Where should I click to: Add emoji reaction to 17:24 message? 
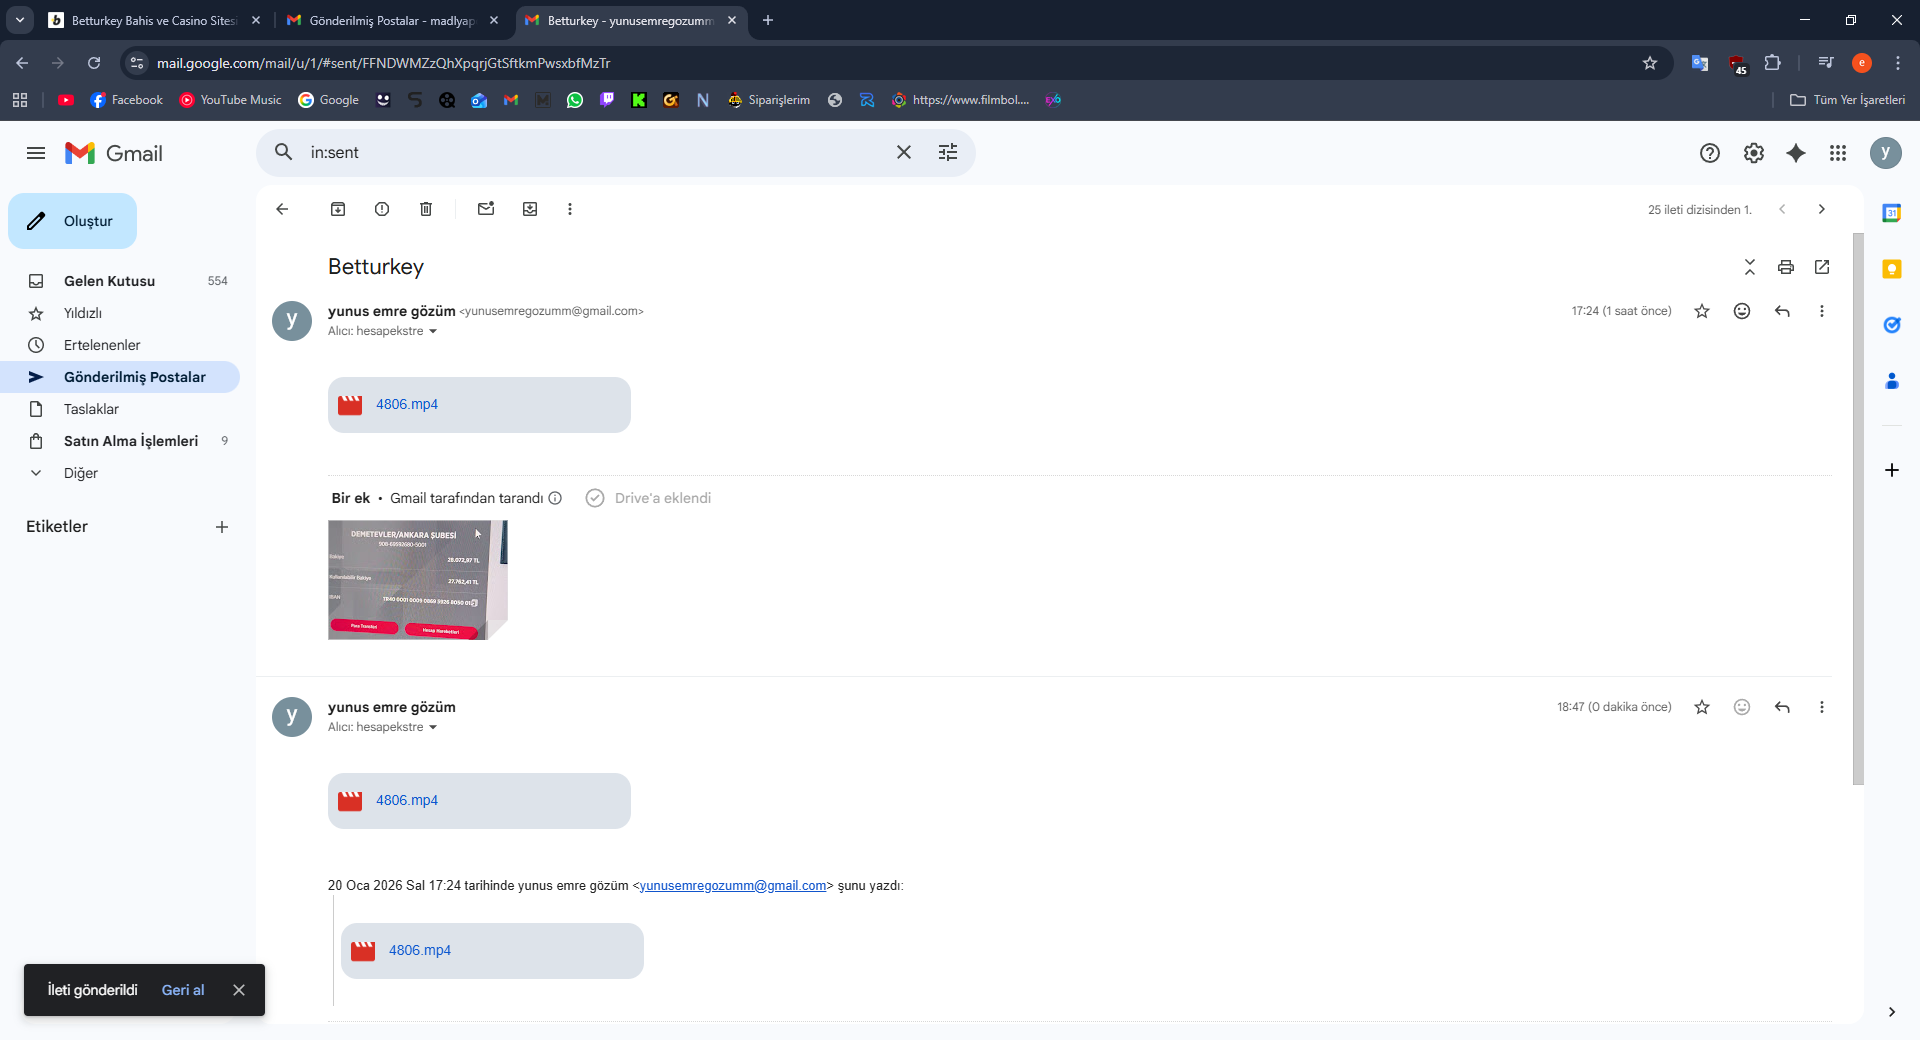1742,311
